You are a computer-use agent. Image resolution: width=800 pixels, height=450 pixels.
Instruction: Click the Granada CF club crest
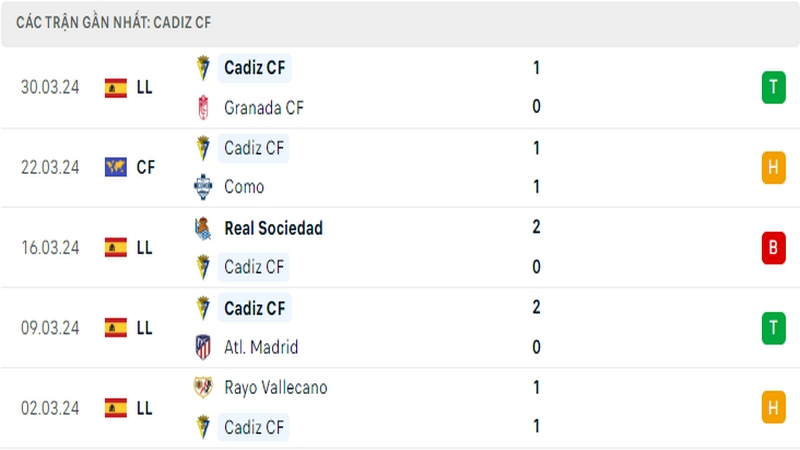[x=203, y=108]
